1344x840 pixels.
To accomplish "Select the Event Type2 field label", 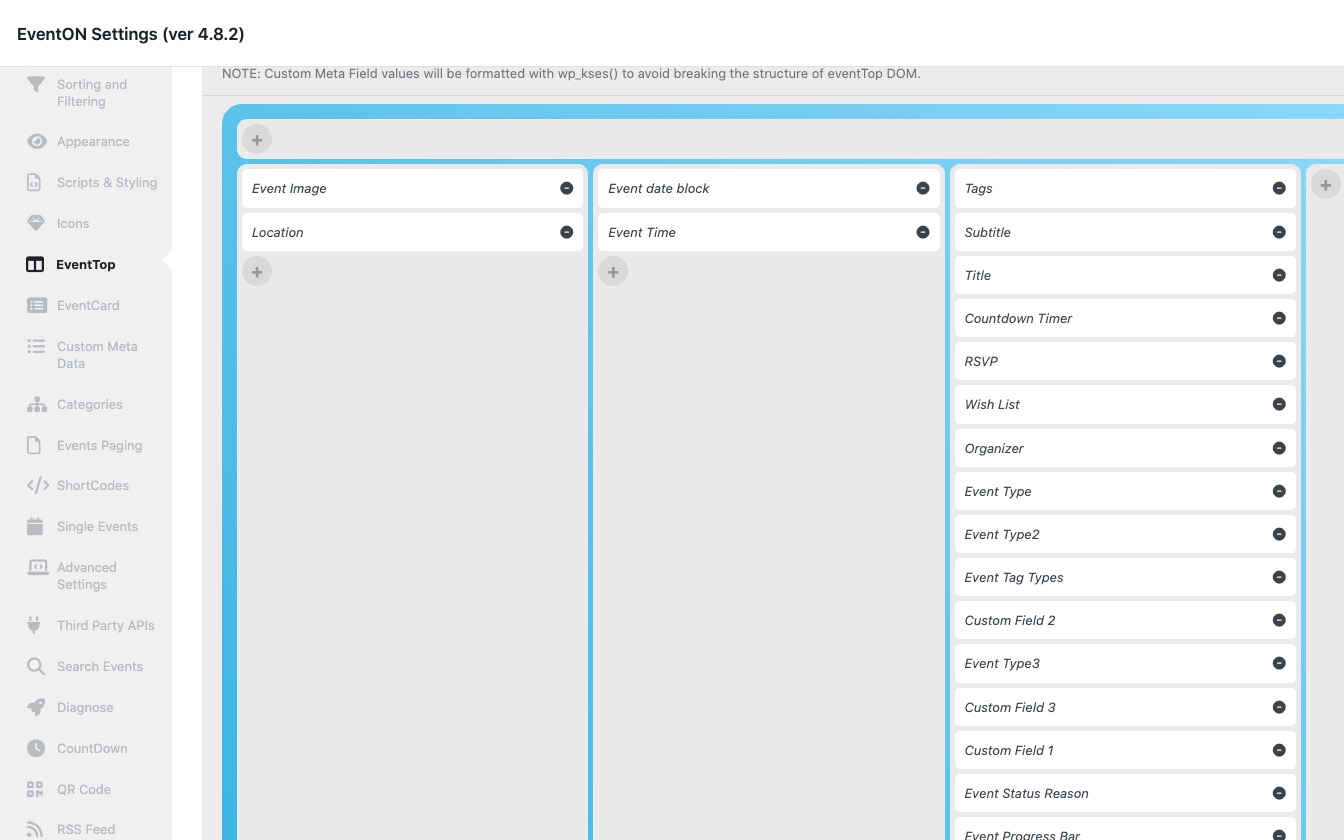I will coord(1002,534).
